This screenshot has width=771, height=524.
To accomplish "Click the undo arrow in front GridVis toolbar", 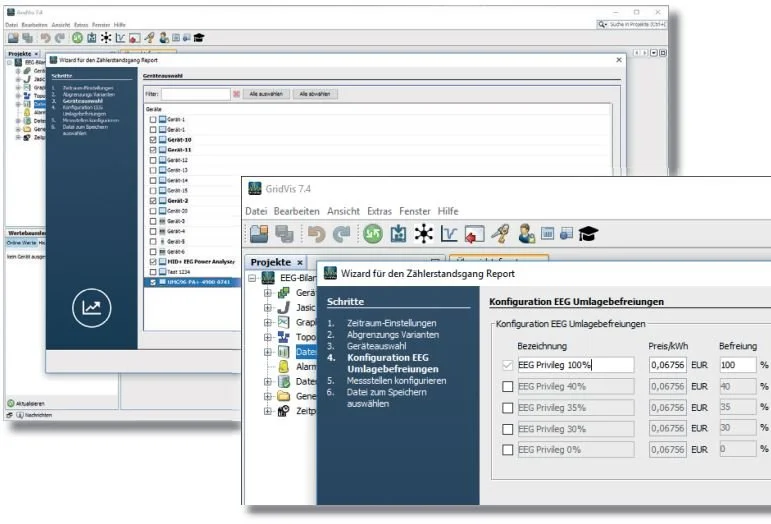I will [x=316, y=234].
